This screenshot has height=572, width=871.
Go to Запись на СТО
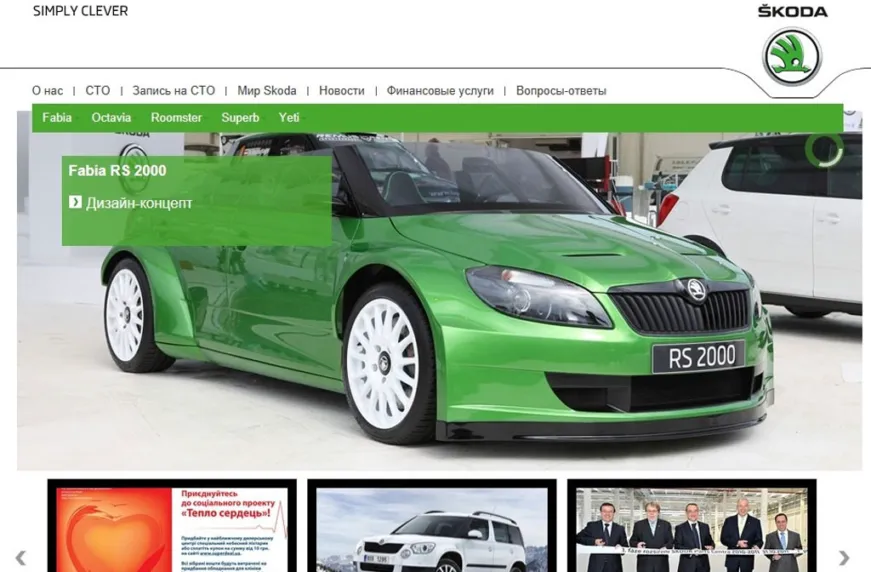tap(173, 91)
